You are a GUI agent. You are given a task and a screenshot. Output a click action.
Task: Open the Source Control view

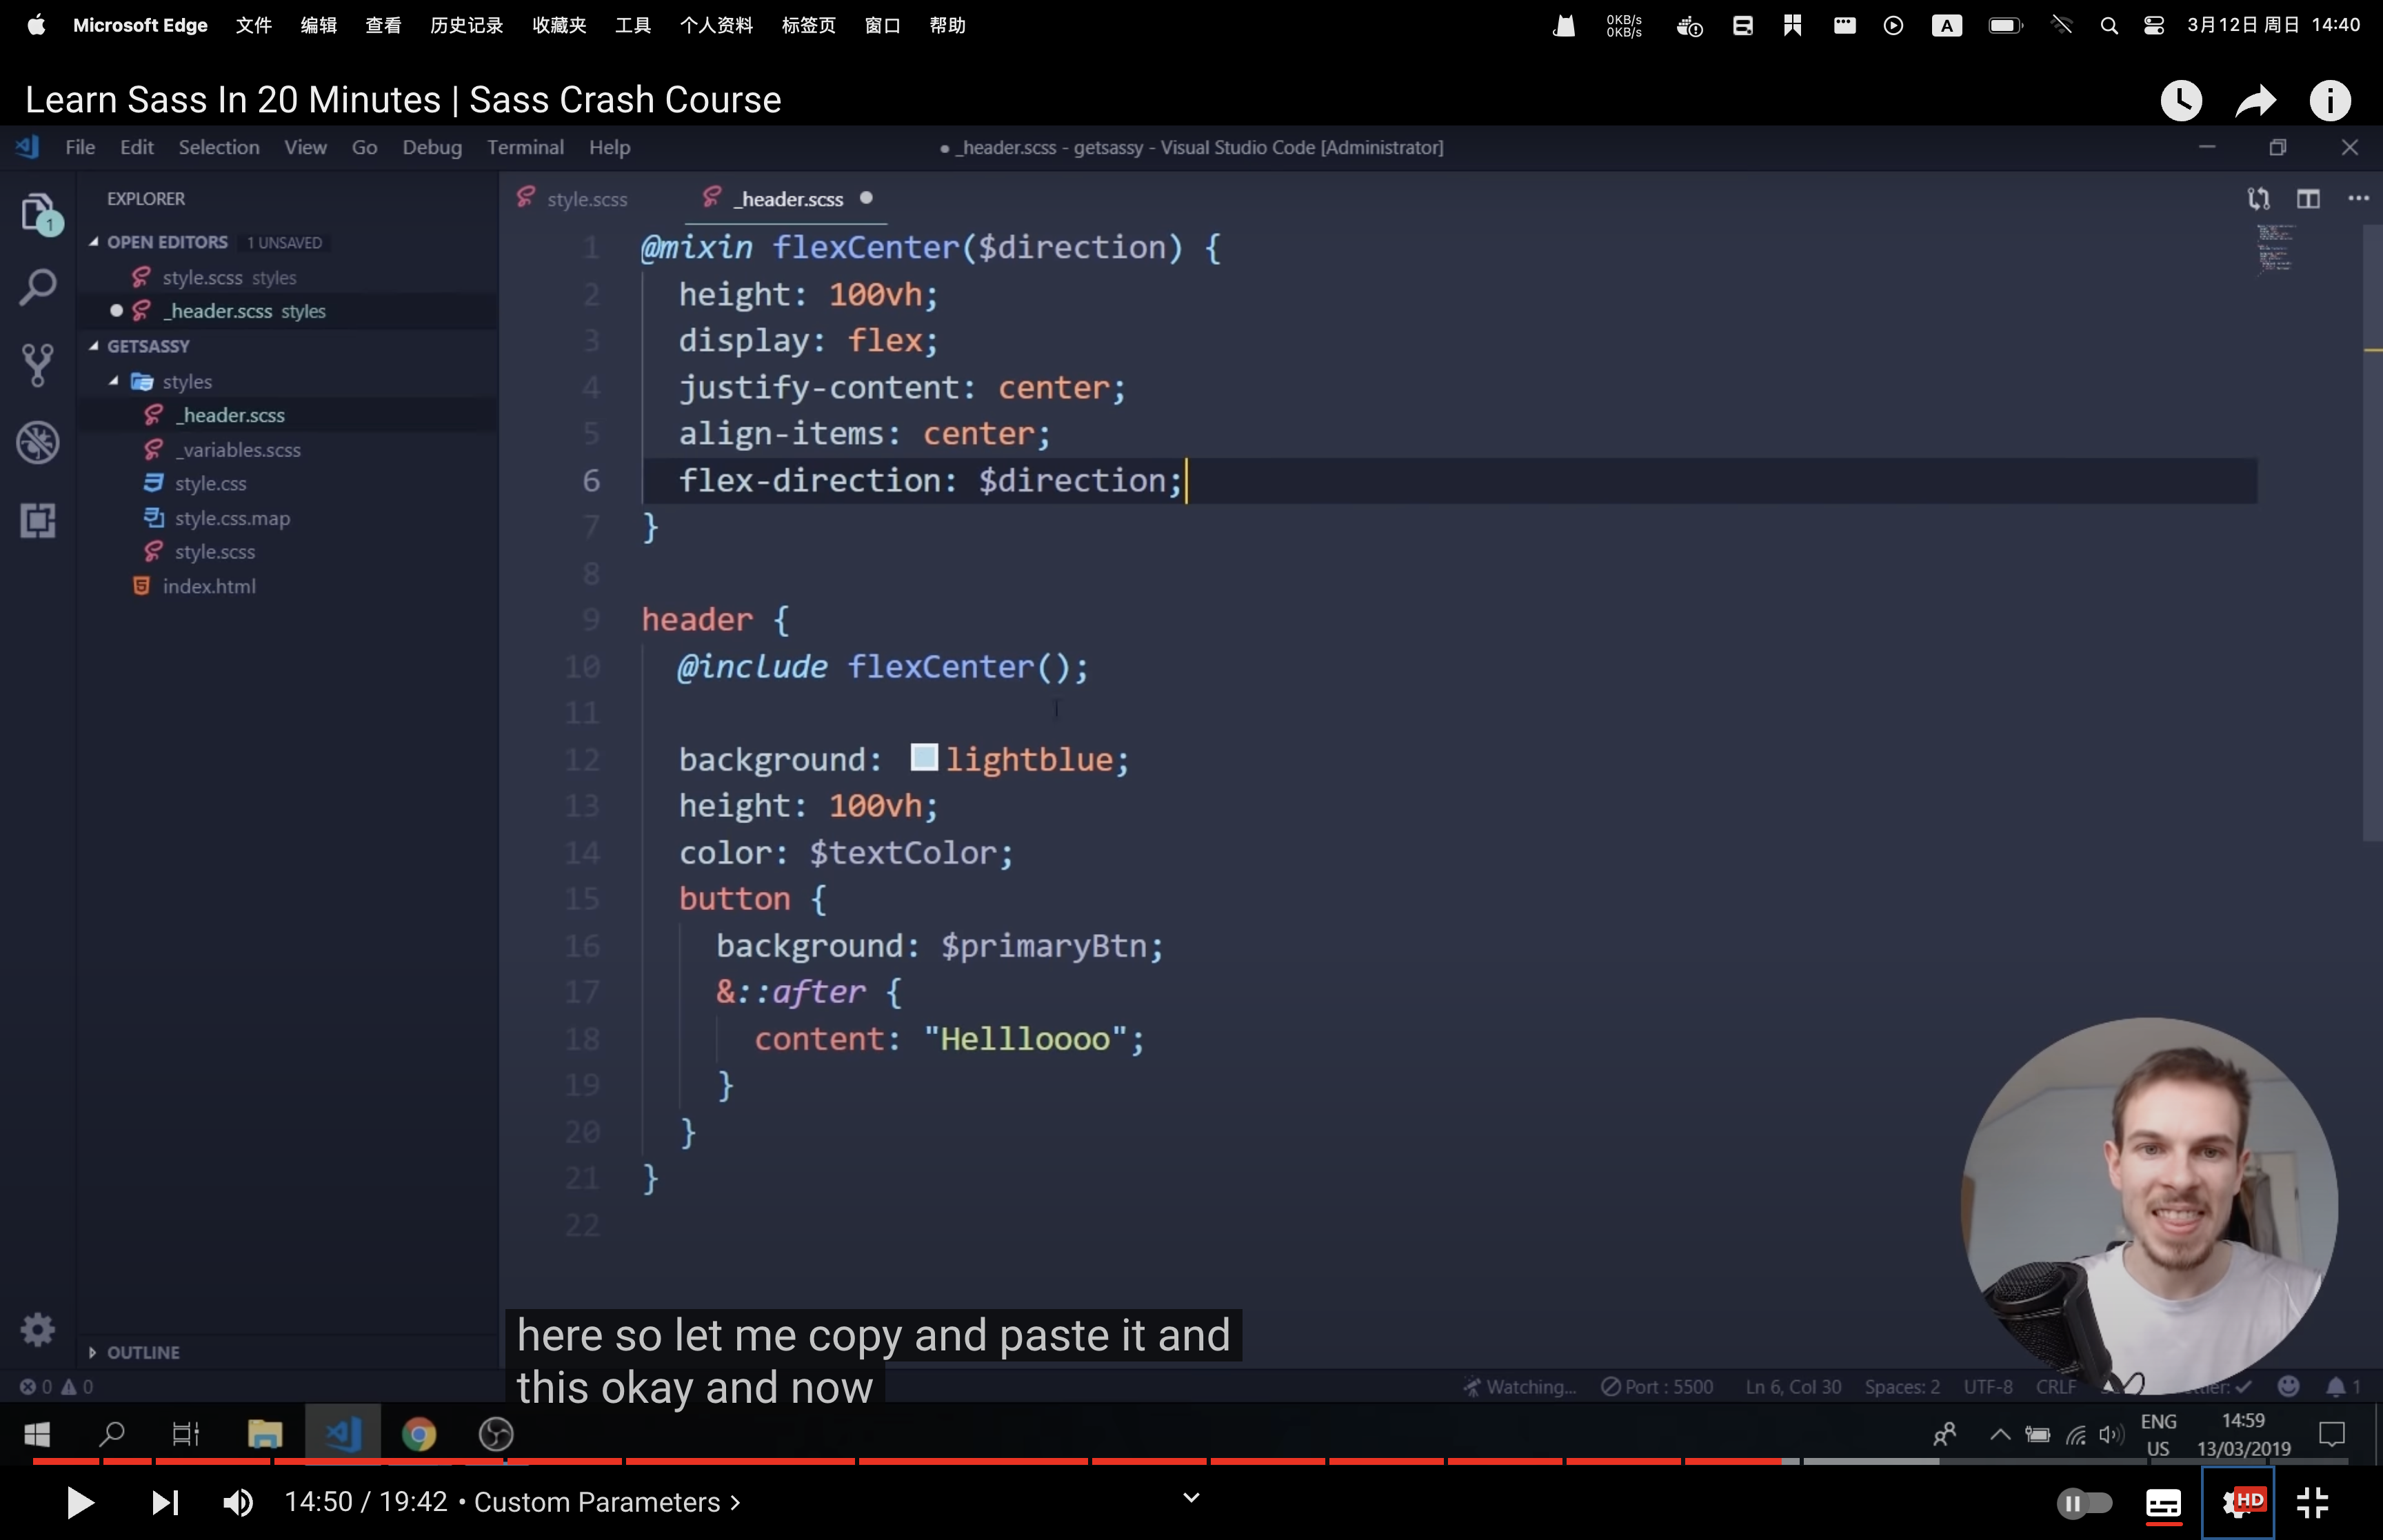pyautogui.click(x=38, y=365)
